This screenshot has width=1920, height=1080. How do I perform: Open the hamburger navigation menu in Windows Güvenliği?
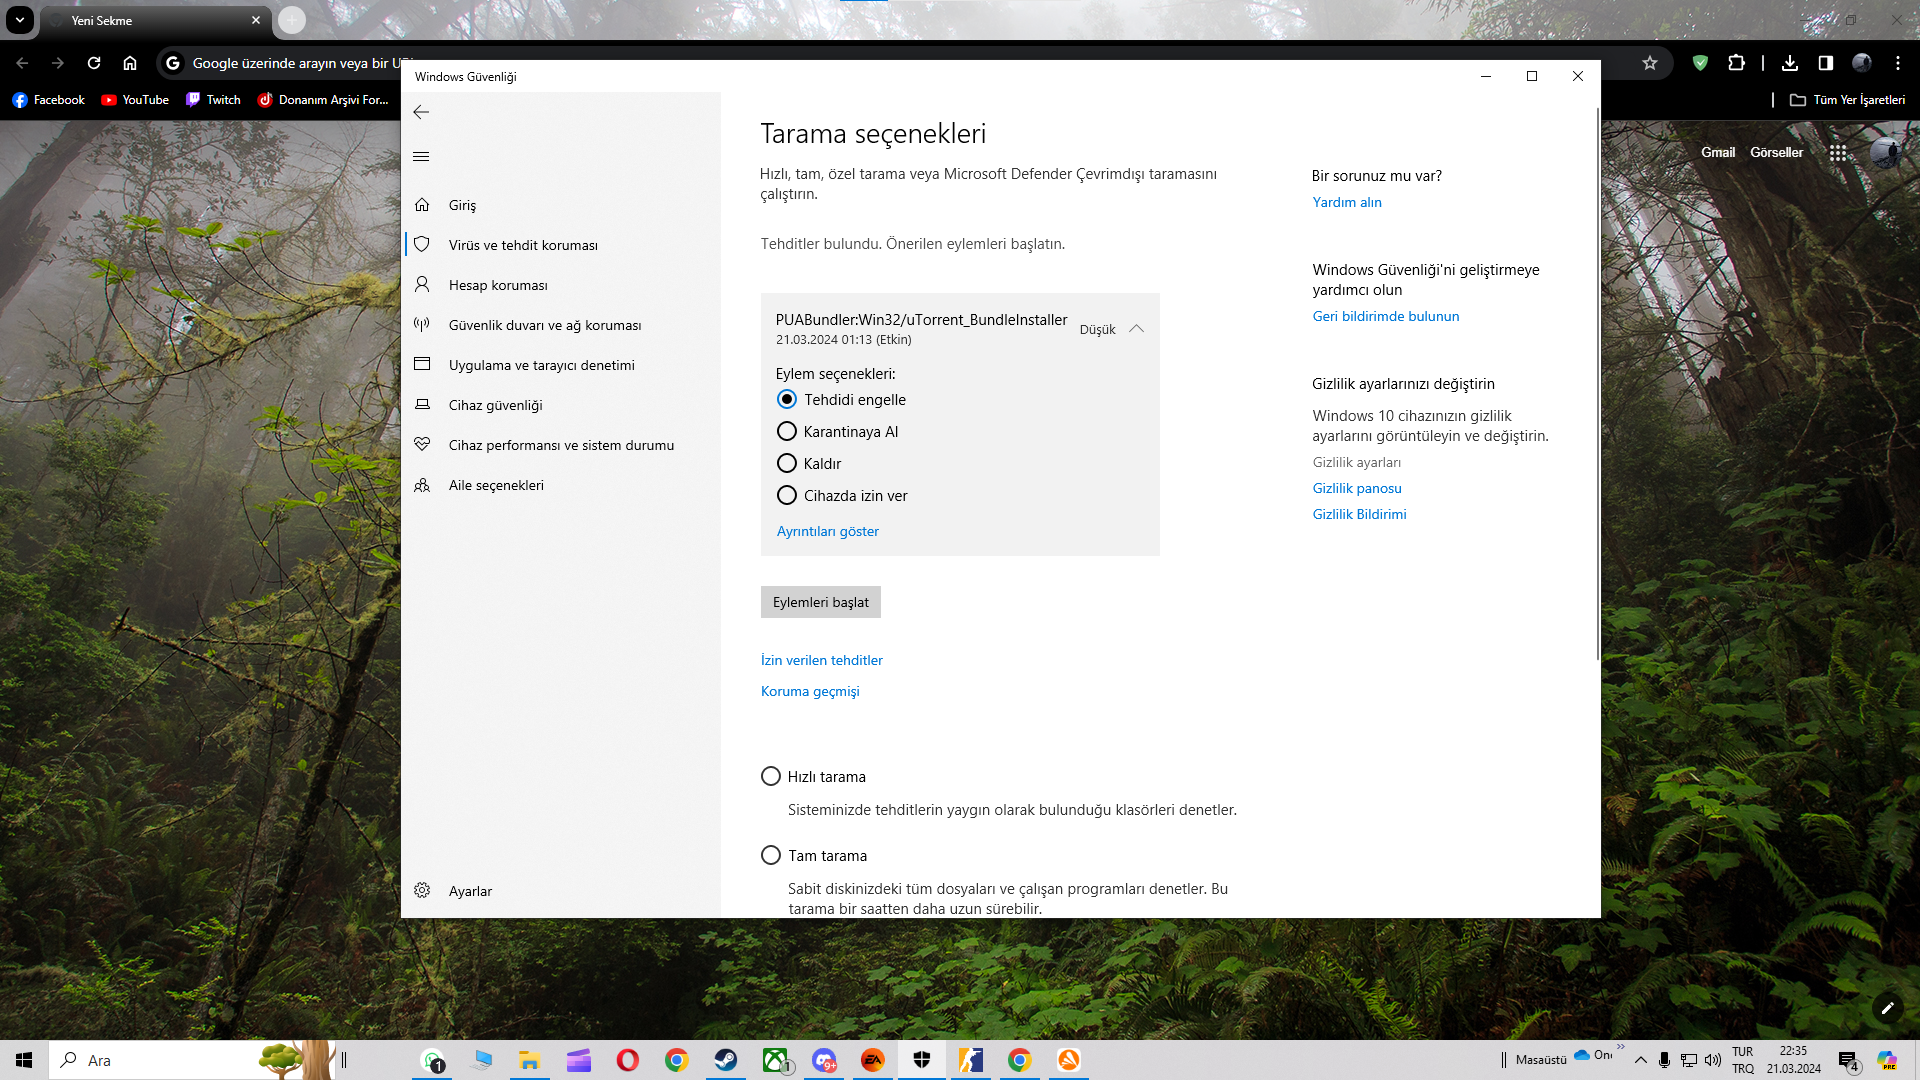tap(421, 156)
